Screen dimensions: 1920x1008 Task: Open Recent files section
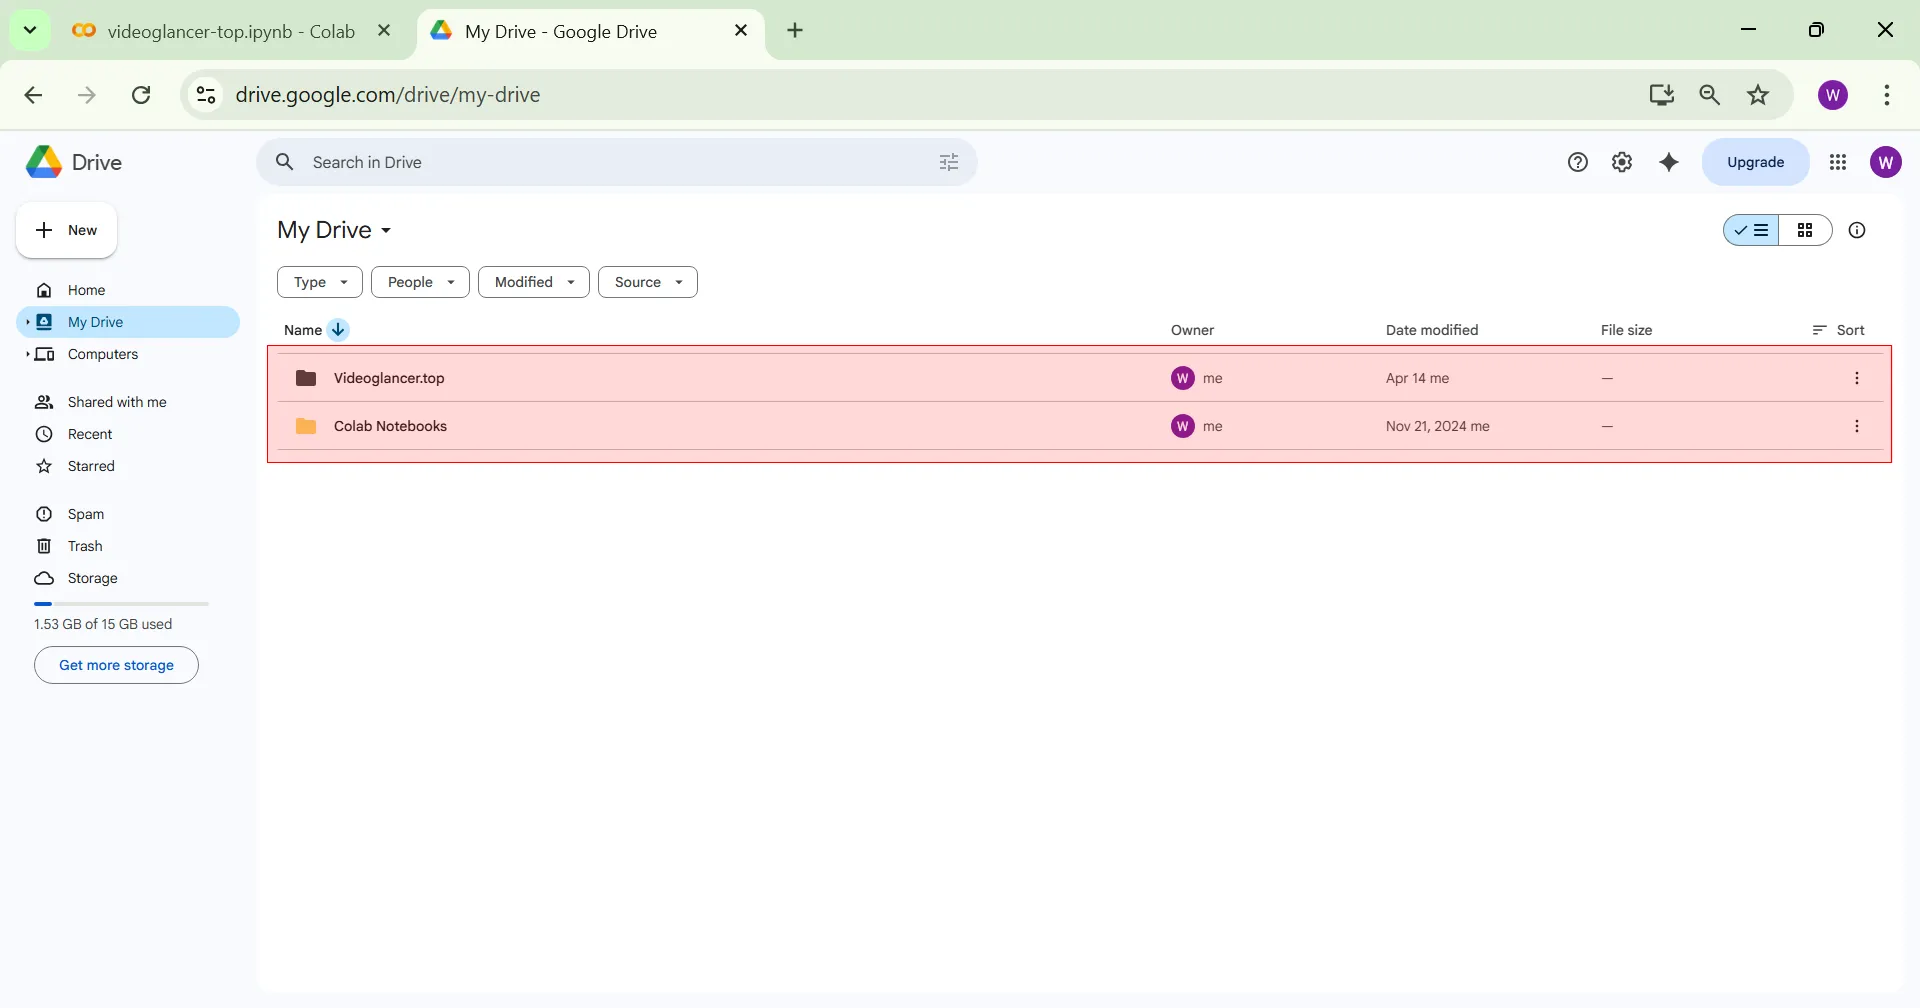point(128,434)
